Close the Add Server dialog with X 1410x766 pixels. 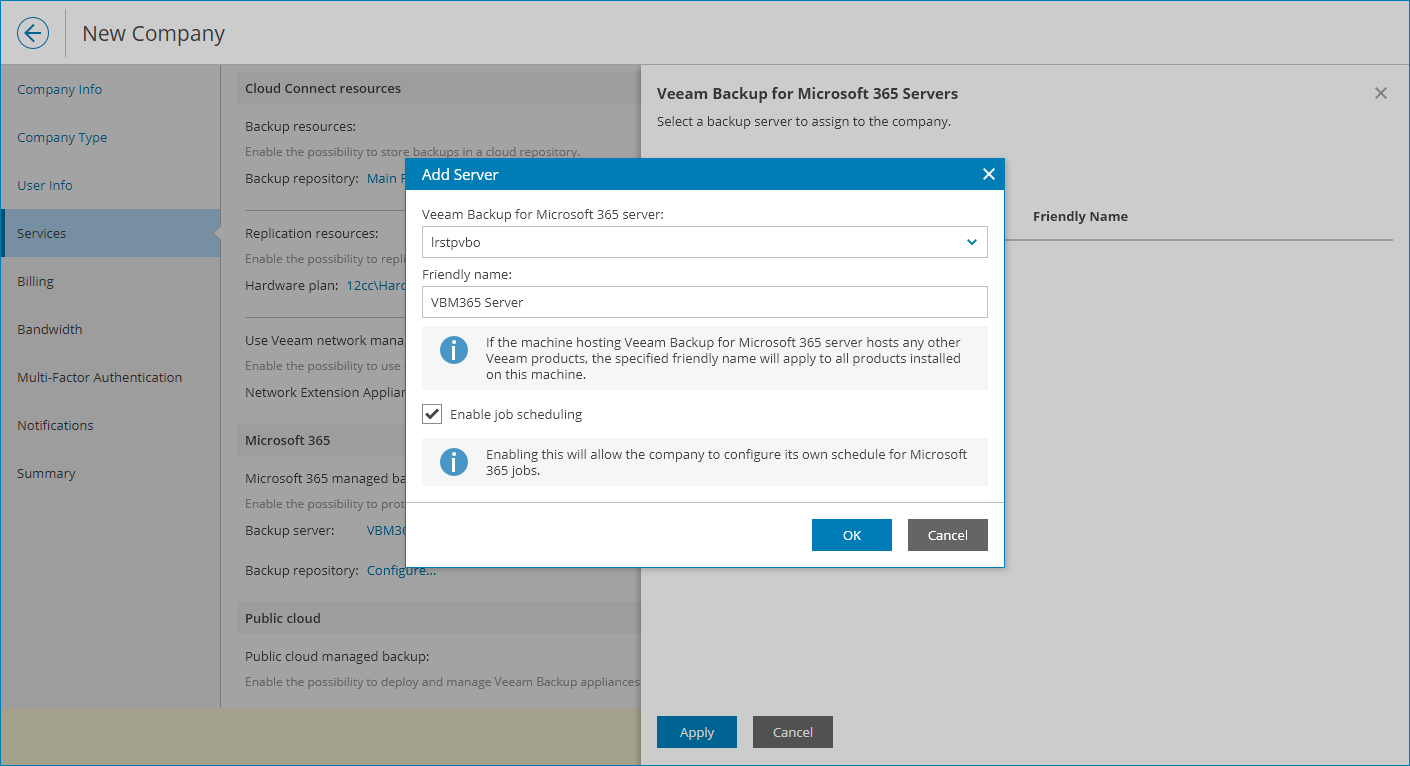tap(988, 174)
